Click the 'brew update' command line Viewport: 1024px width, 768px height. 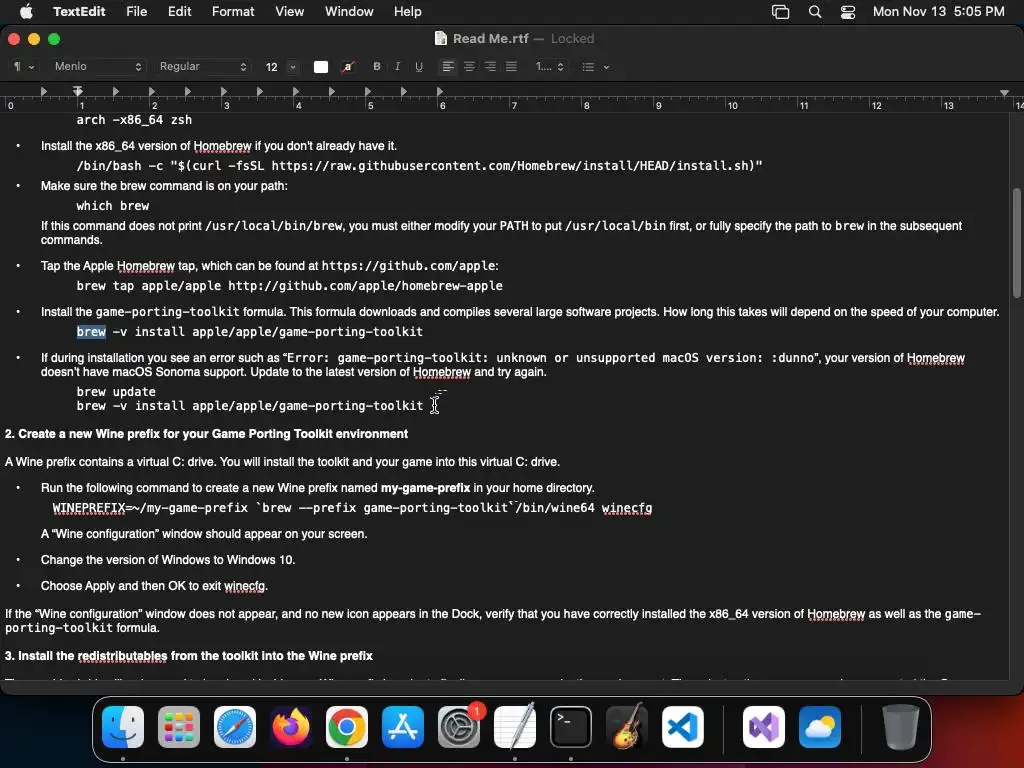point(116,392)
